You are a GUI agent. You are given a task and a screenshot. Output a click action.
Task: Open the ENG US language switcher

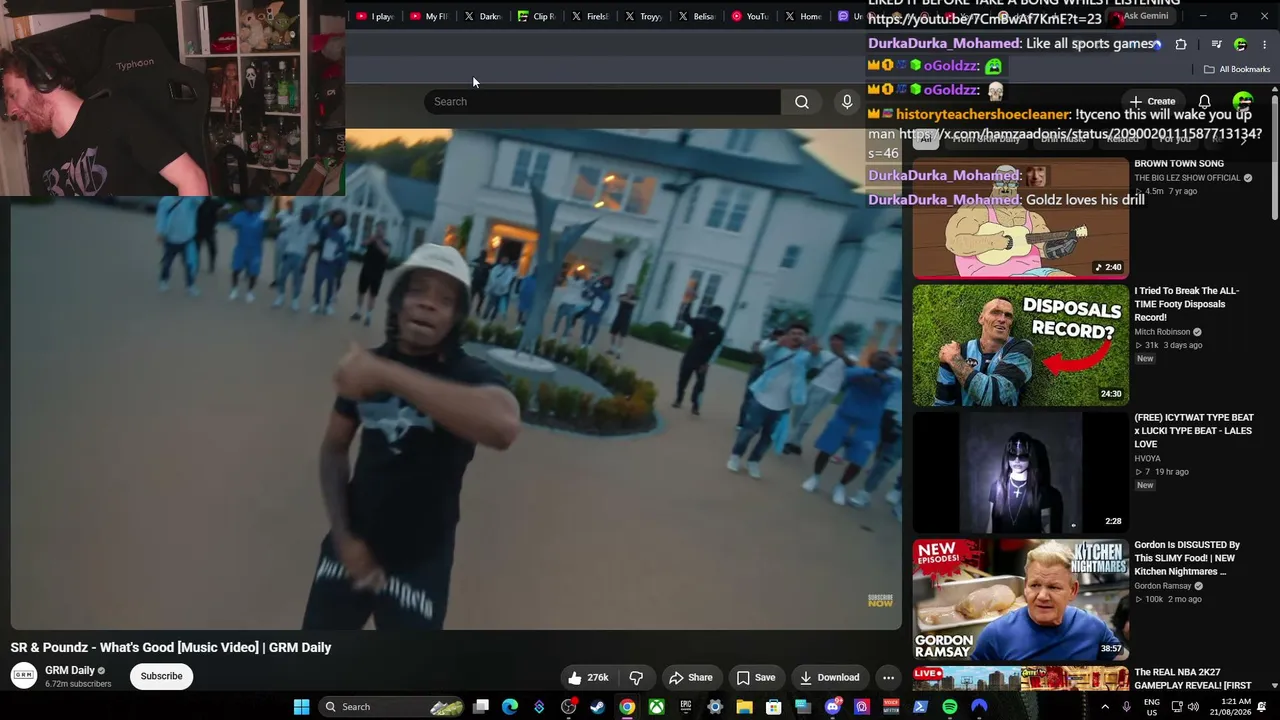[1152, 707]
